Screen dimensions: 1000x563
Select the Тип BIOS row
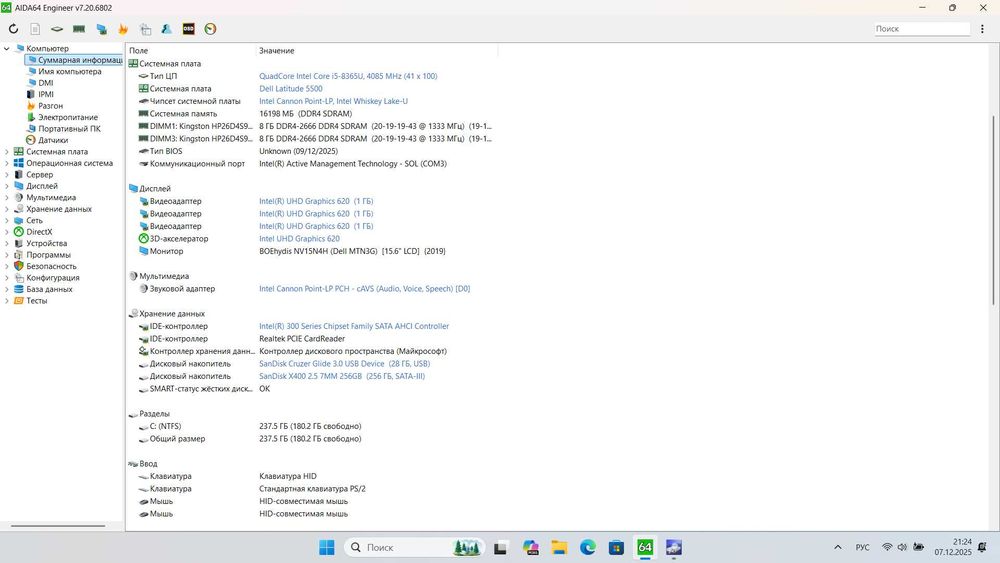click(x=311, y=151)
